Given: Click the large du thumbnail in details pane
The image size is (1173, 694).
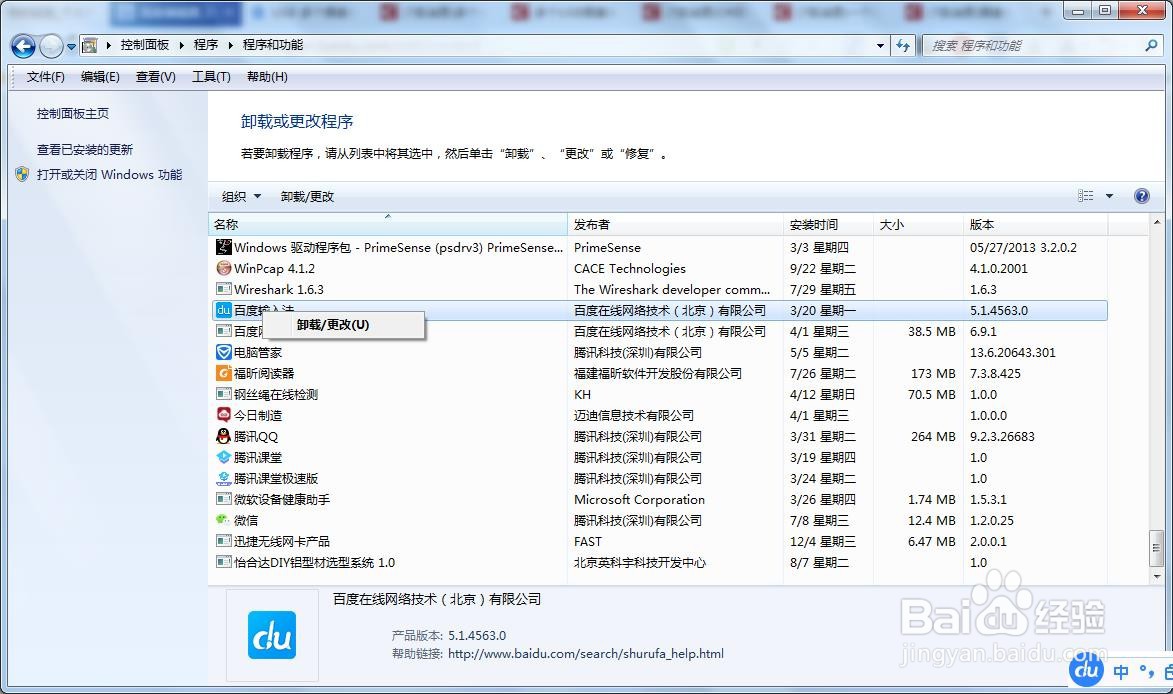Looking at the screenshot, I should click(272, 635).
